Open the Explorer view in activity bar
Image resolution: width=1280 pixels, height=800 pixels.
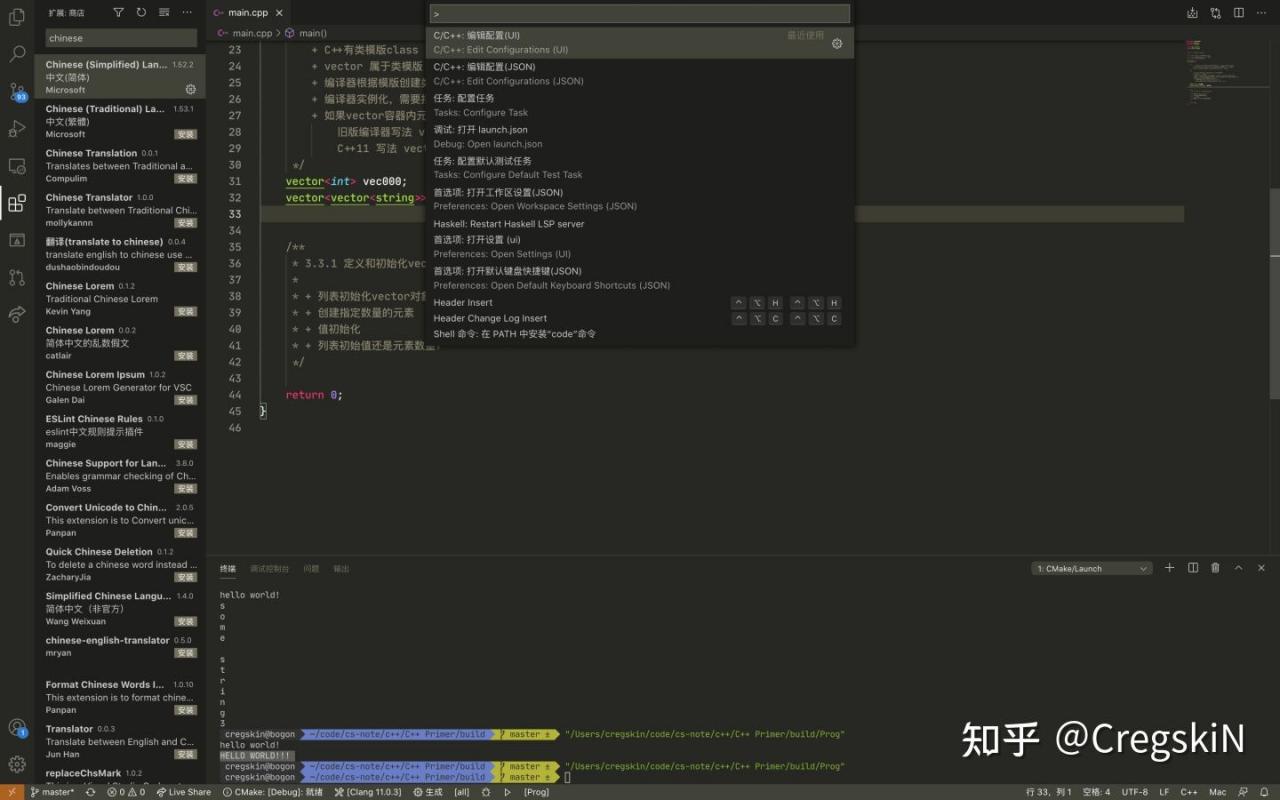pyautogui.click(x=17, y=17)
